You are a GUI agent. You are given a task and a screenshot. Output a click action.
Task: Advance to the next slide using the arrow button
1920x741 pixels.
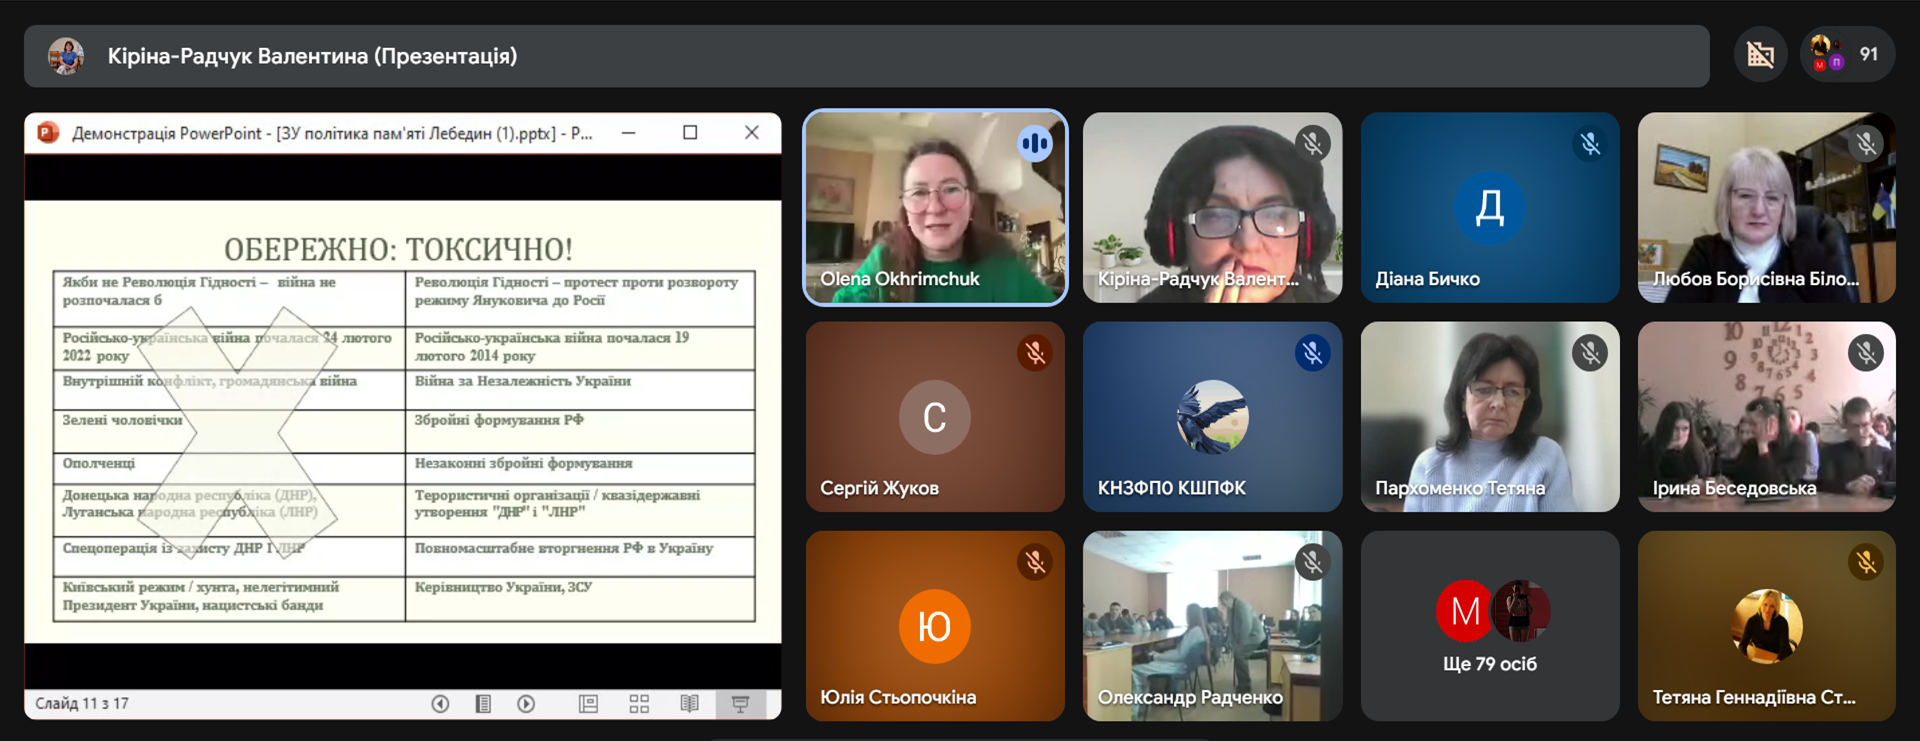coord(526,704)
